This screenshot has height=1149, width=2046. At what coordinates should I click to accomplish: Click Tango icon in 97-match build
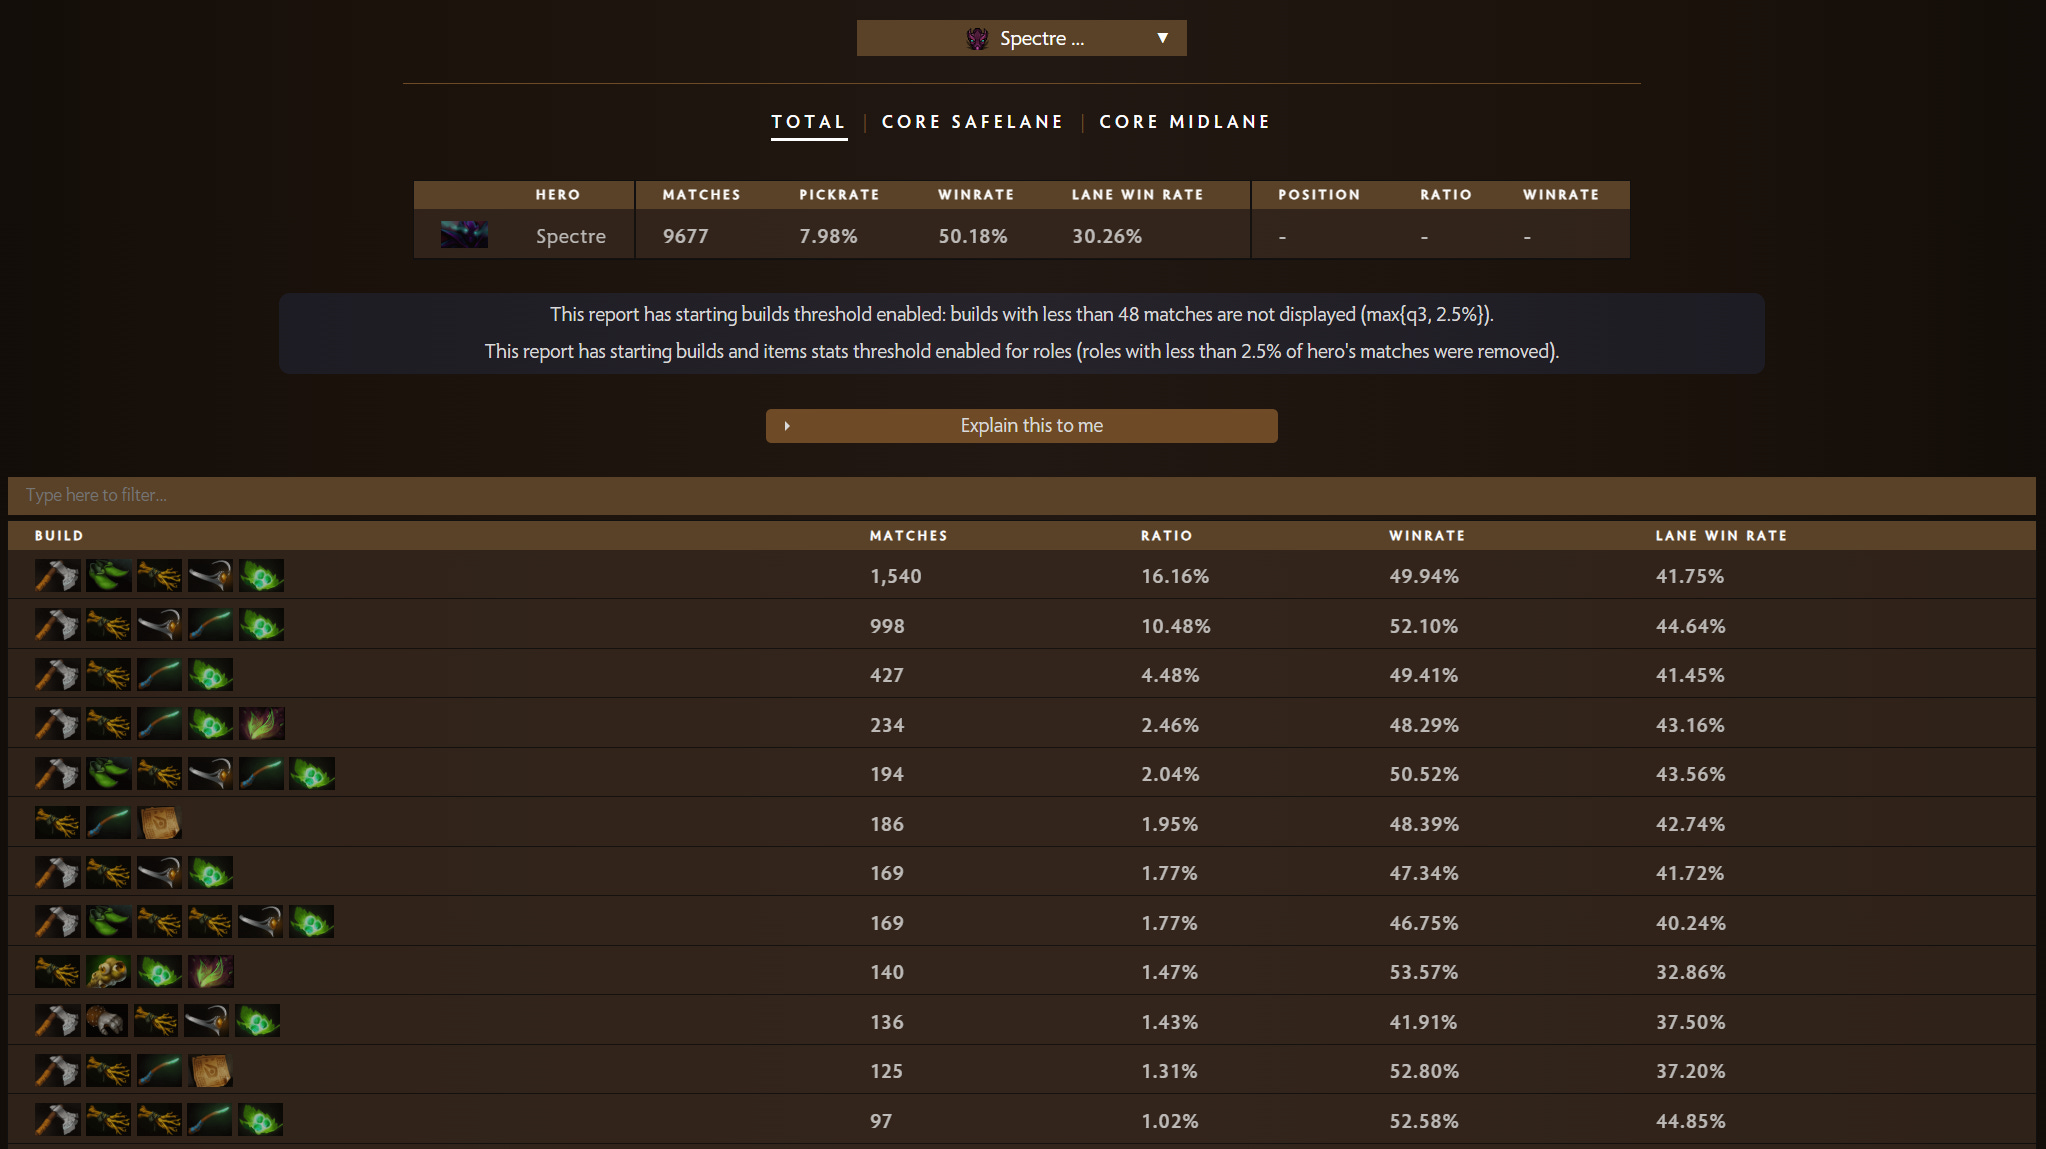(x=261, y=1120)
